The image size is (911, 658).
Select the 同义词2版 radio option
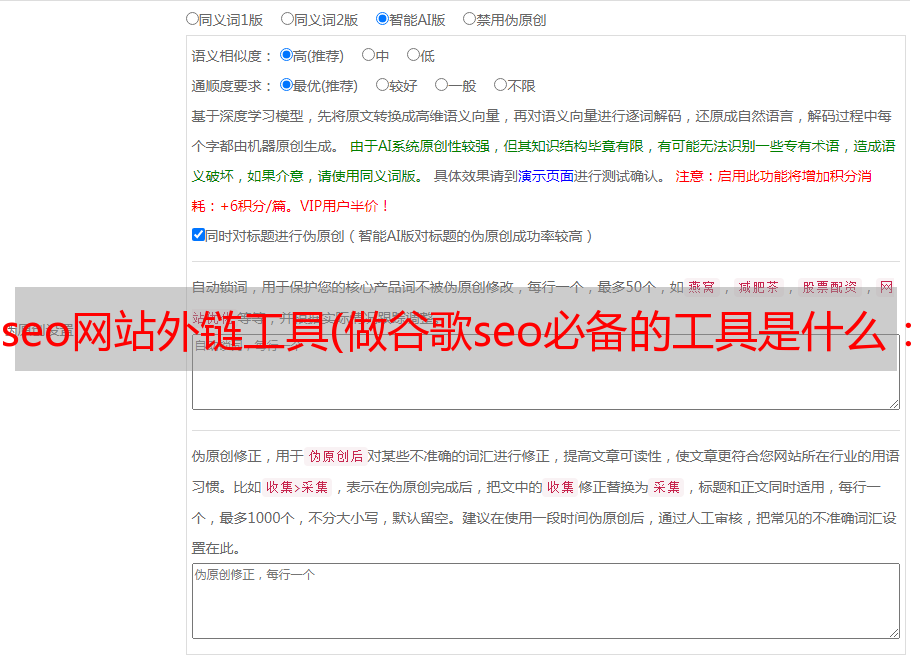tap(287, 19)
